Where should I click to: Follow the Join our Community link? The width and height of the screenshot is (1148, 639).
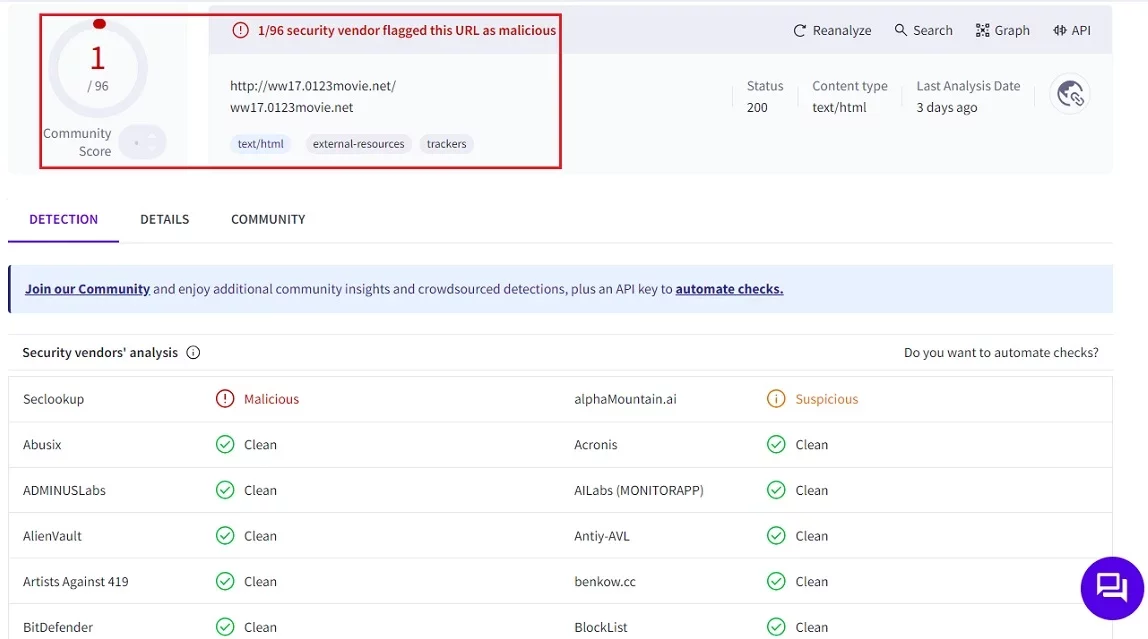pyautogui.click(x=87, y=289)
